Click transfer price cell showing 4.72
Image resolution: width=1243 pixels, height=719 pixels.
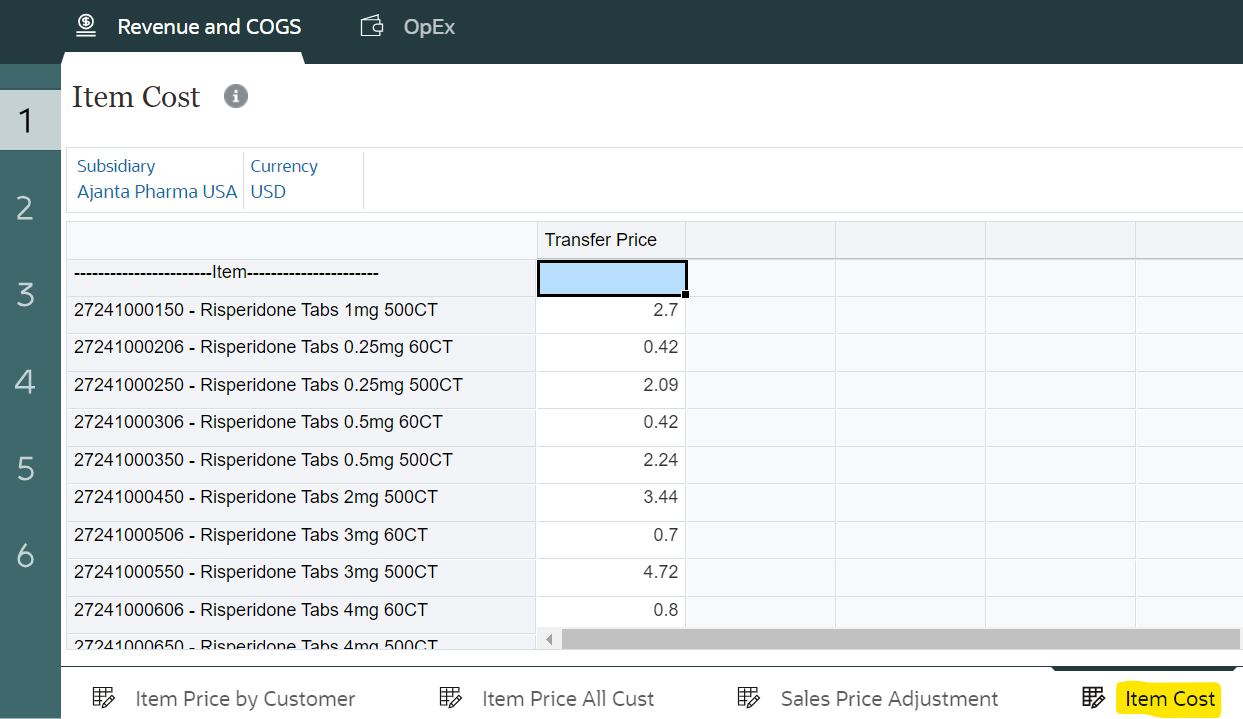[611, 573]
